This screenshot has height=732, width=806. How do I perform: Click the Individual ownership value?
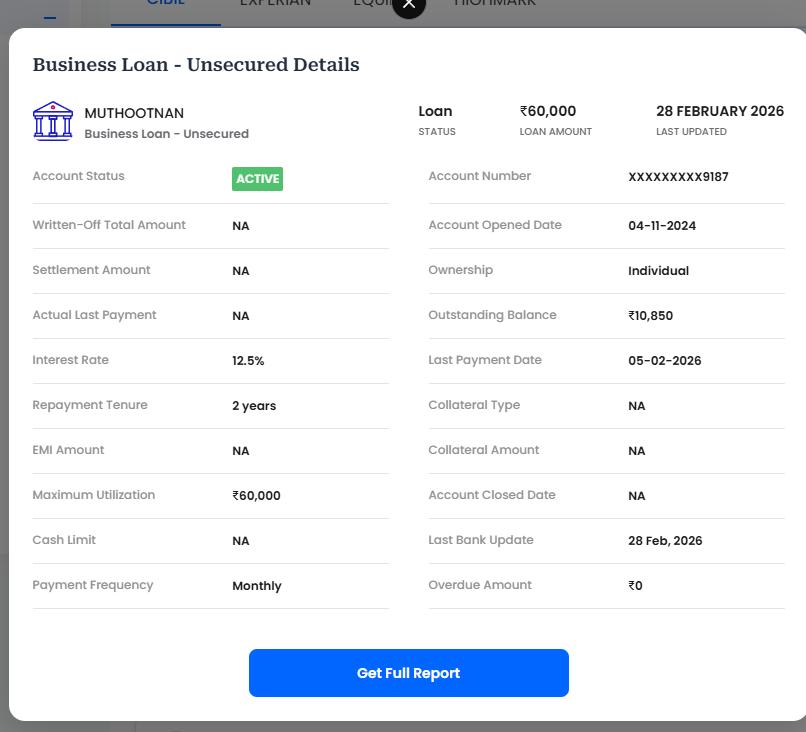click(x=658, y=271)
